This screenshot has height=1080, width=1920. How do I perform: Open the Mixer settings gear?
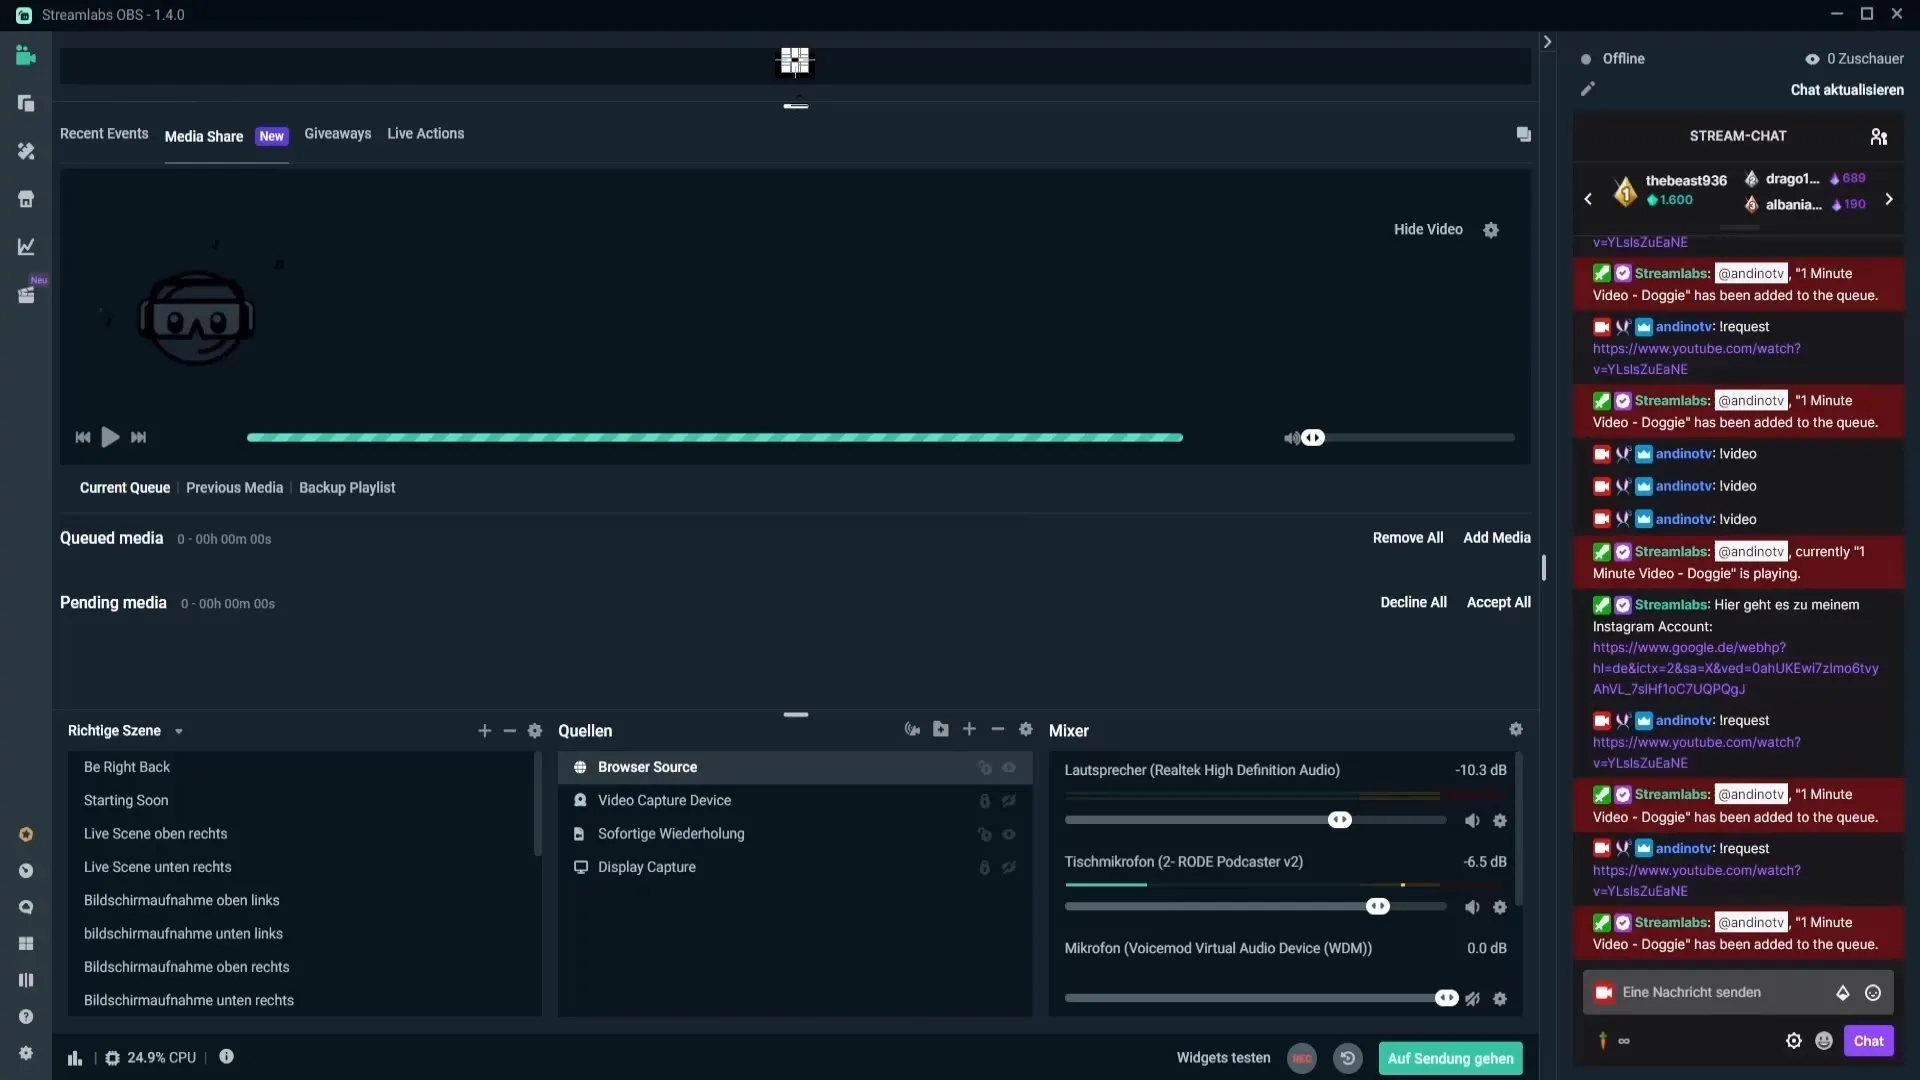coord(1516,729)
